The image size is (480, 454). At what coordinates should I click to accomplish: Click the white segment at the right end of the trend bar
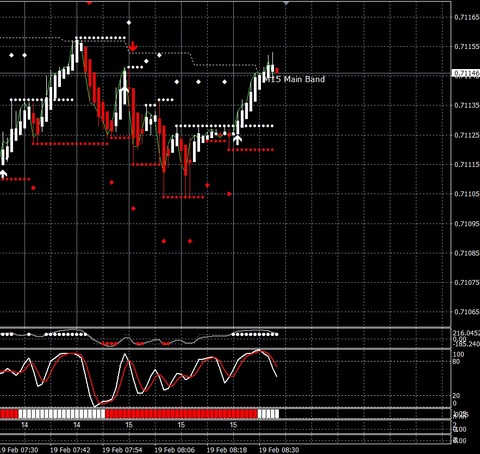(269, 414)
